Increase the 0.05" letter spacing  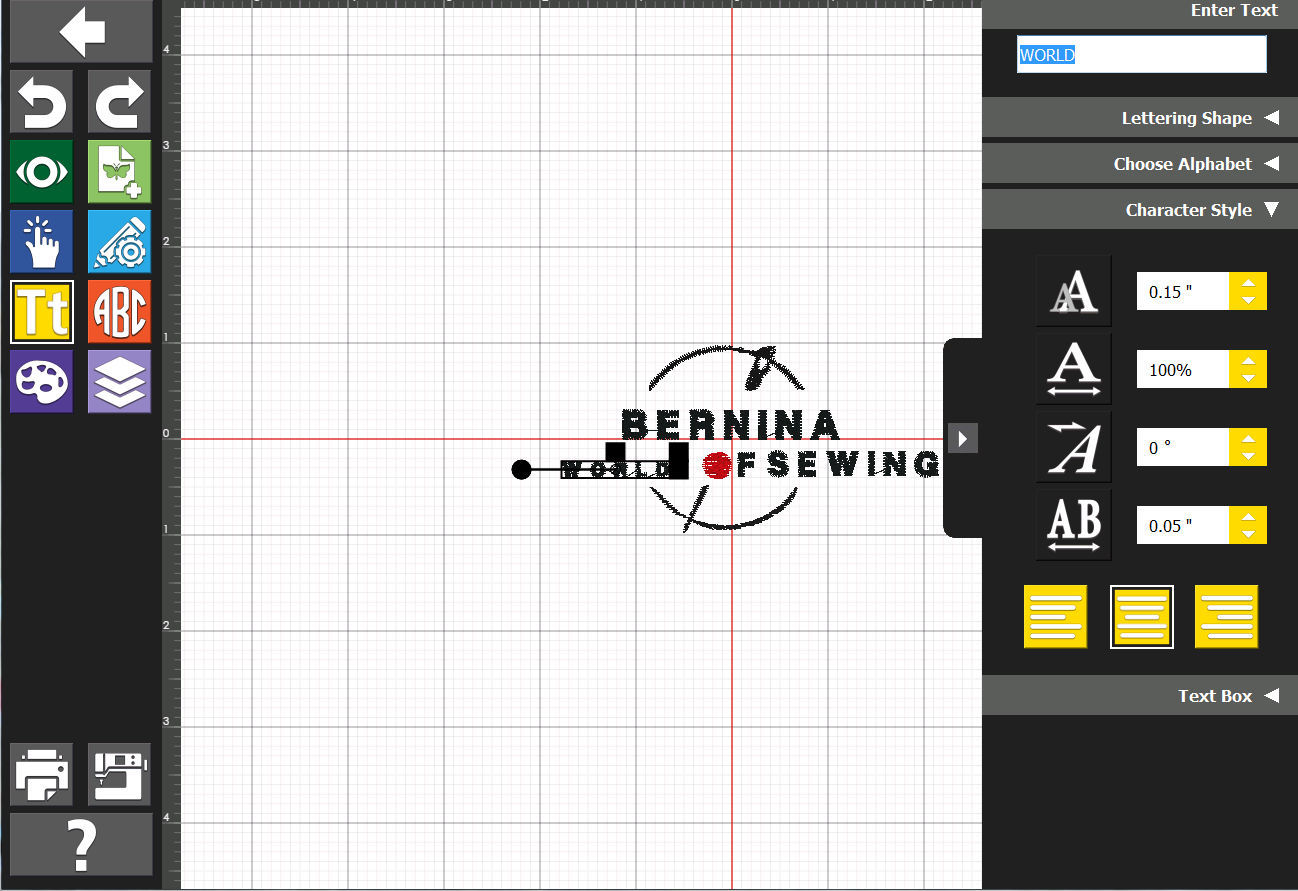(x=1248, y=517)
